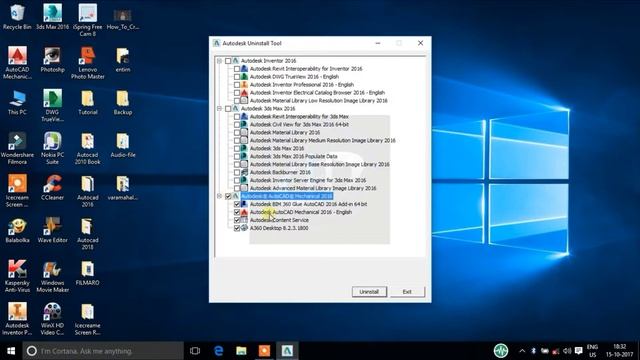Screen dimensions: 640x360
Task: Select the iSpring Free Cam 8 icon
Action: [x=88, y=20]
